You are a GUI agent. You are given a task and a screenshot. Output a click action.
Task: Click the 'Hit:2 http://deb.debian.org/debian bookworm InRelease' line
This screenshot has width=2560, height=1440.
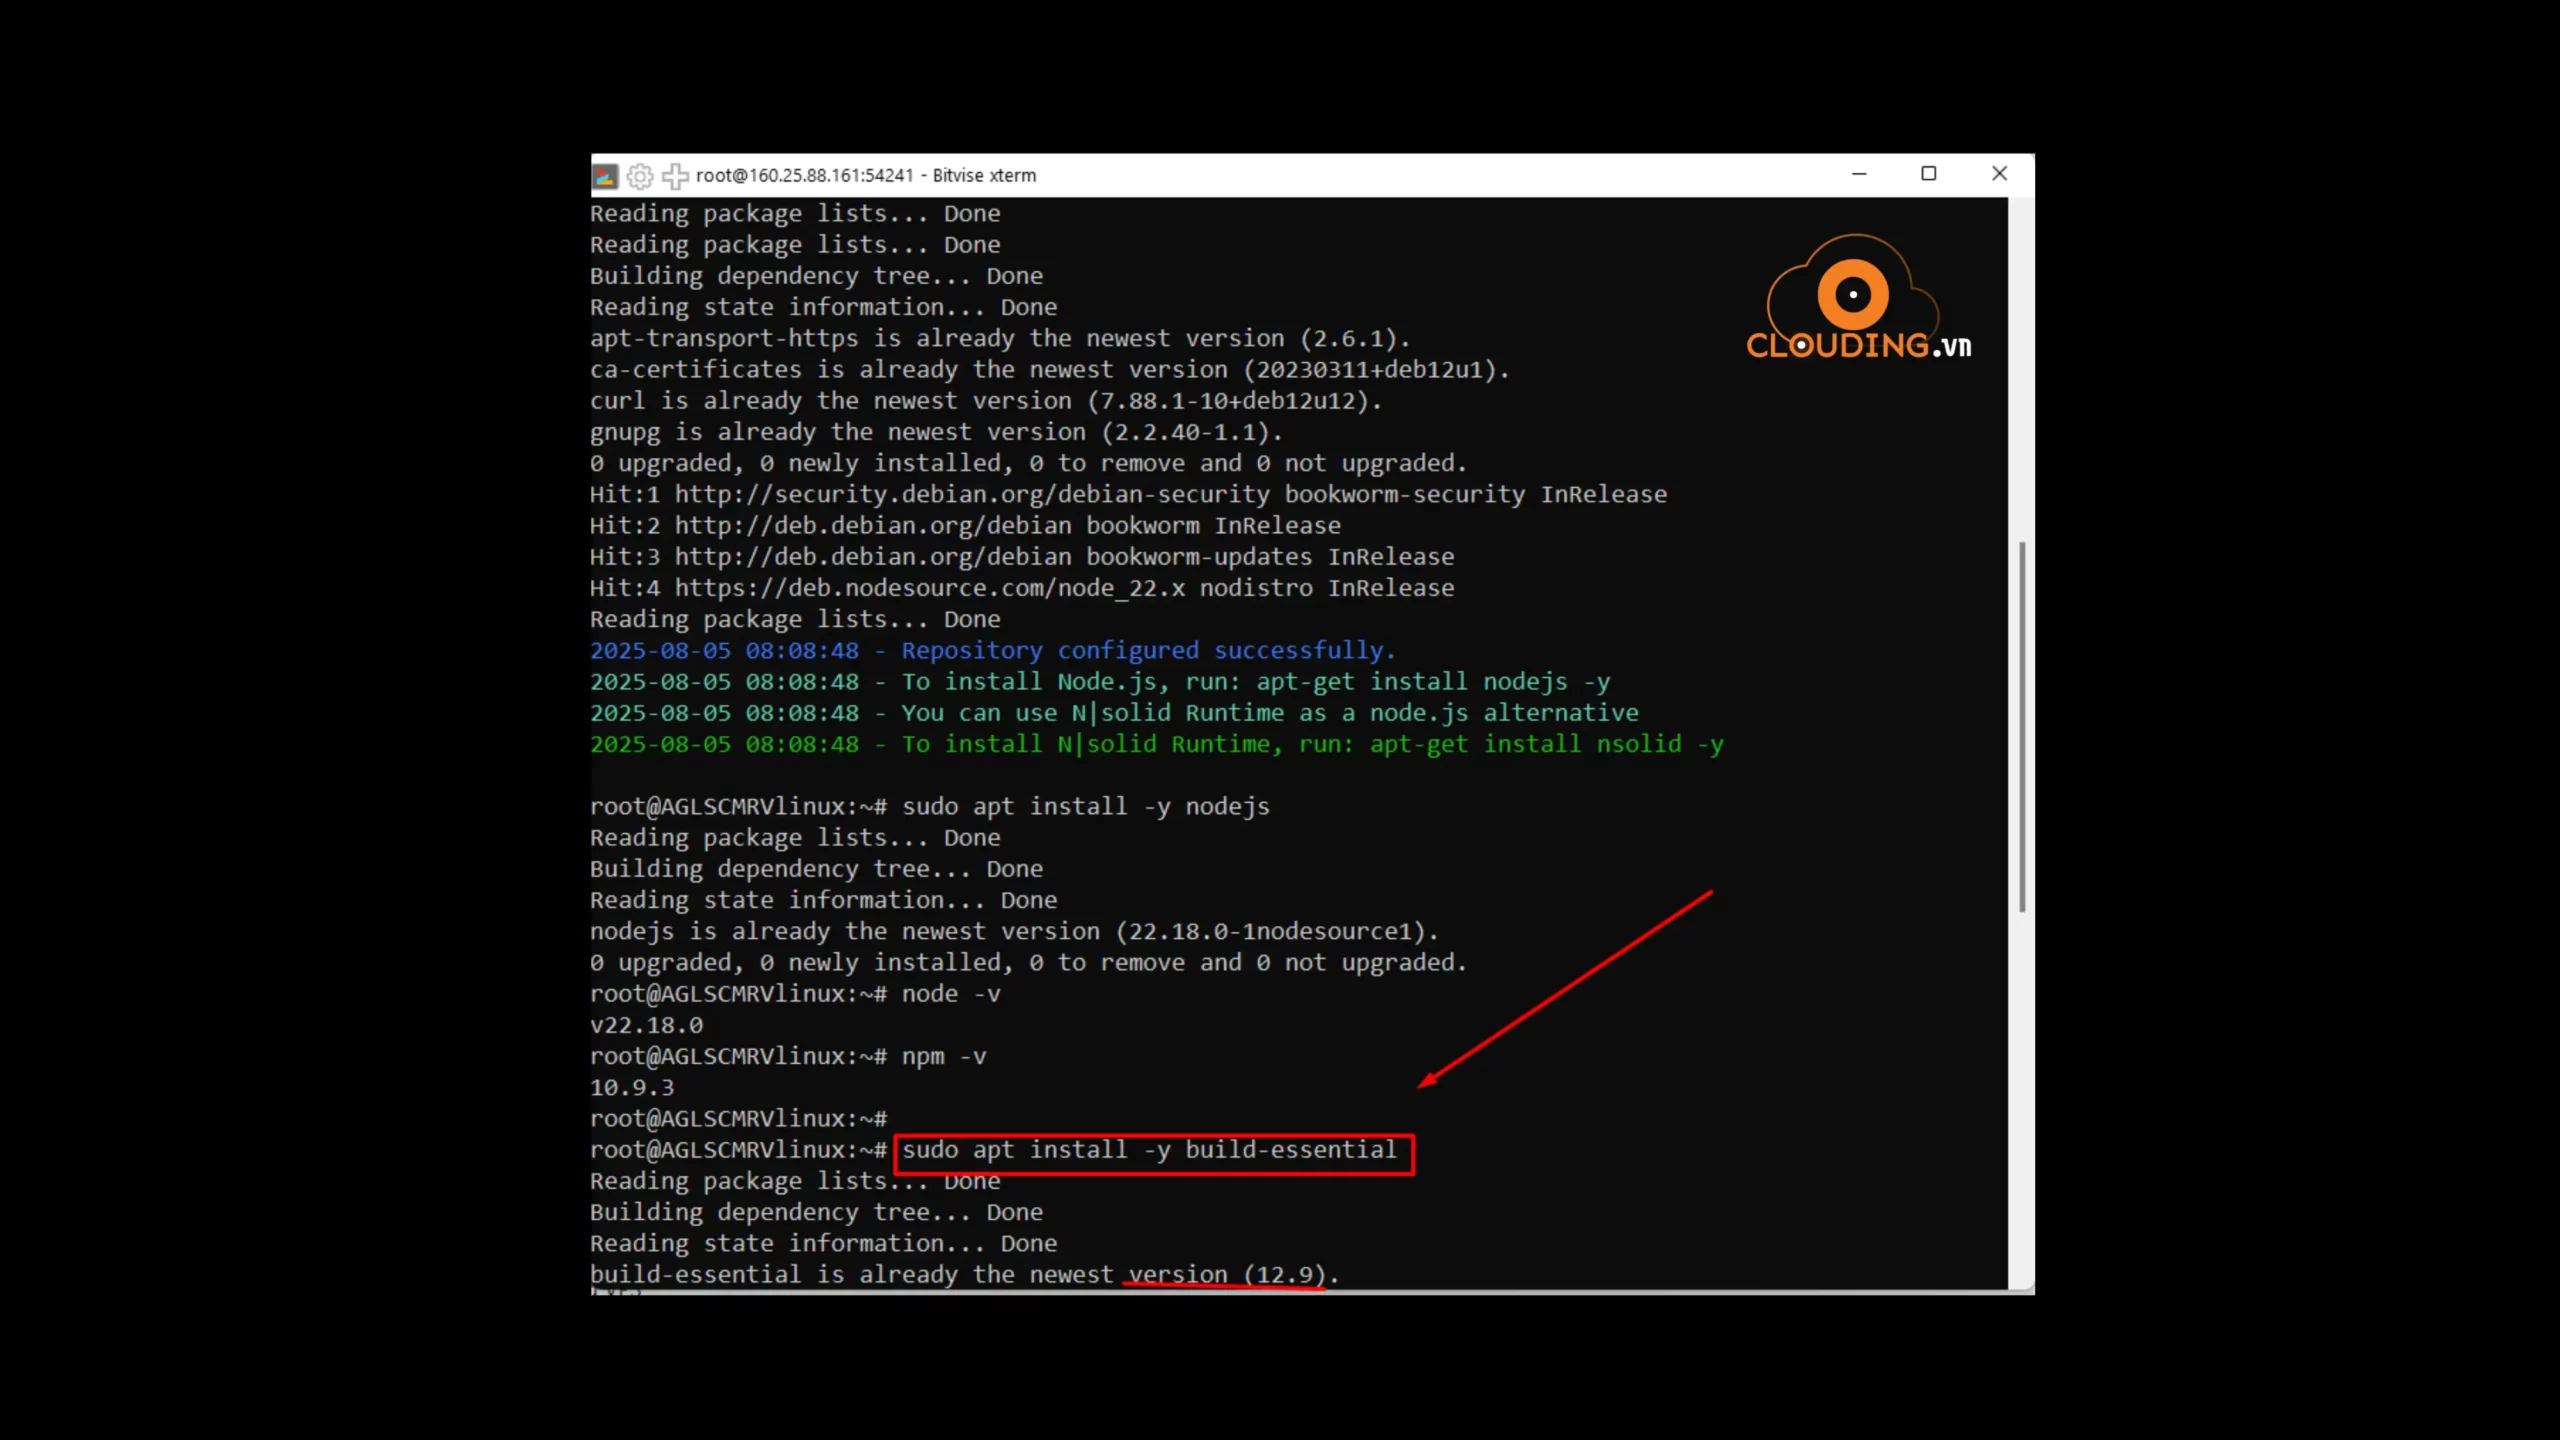click(x=965, y=526)
